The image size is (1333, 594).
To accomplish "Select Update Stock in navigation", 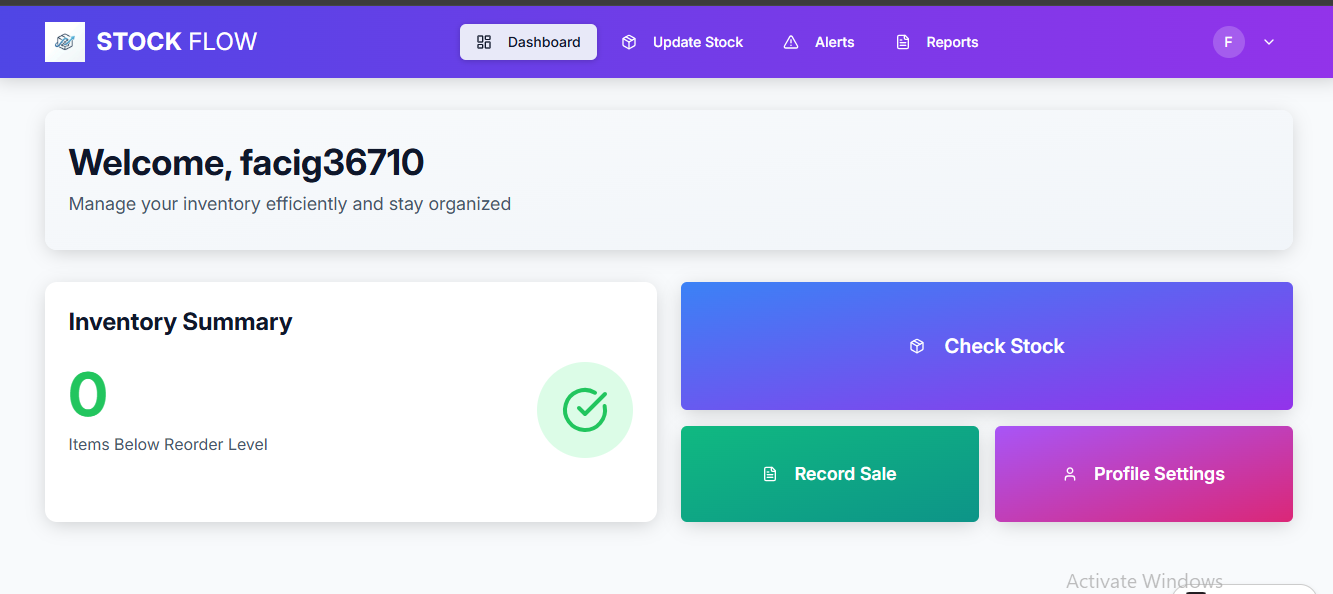I will [x=682, y=42].
